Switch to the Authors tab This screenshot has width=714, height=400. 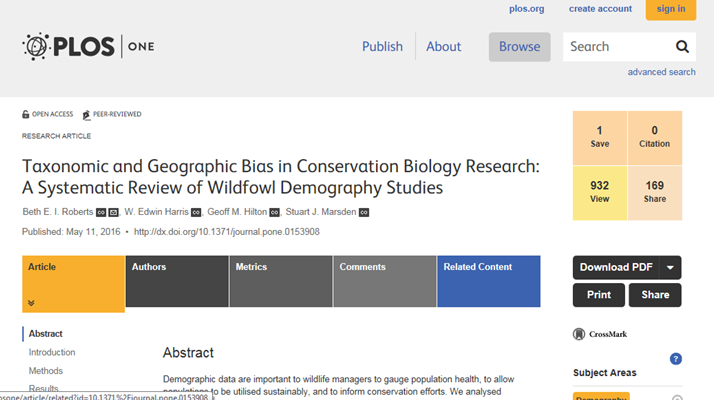click(x=177, y=281)
